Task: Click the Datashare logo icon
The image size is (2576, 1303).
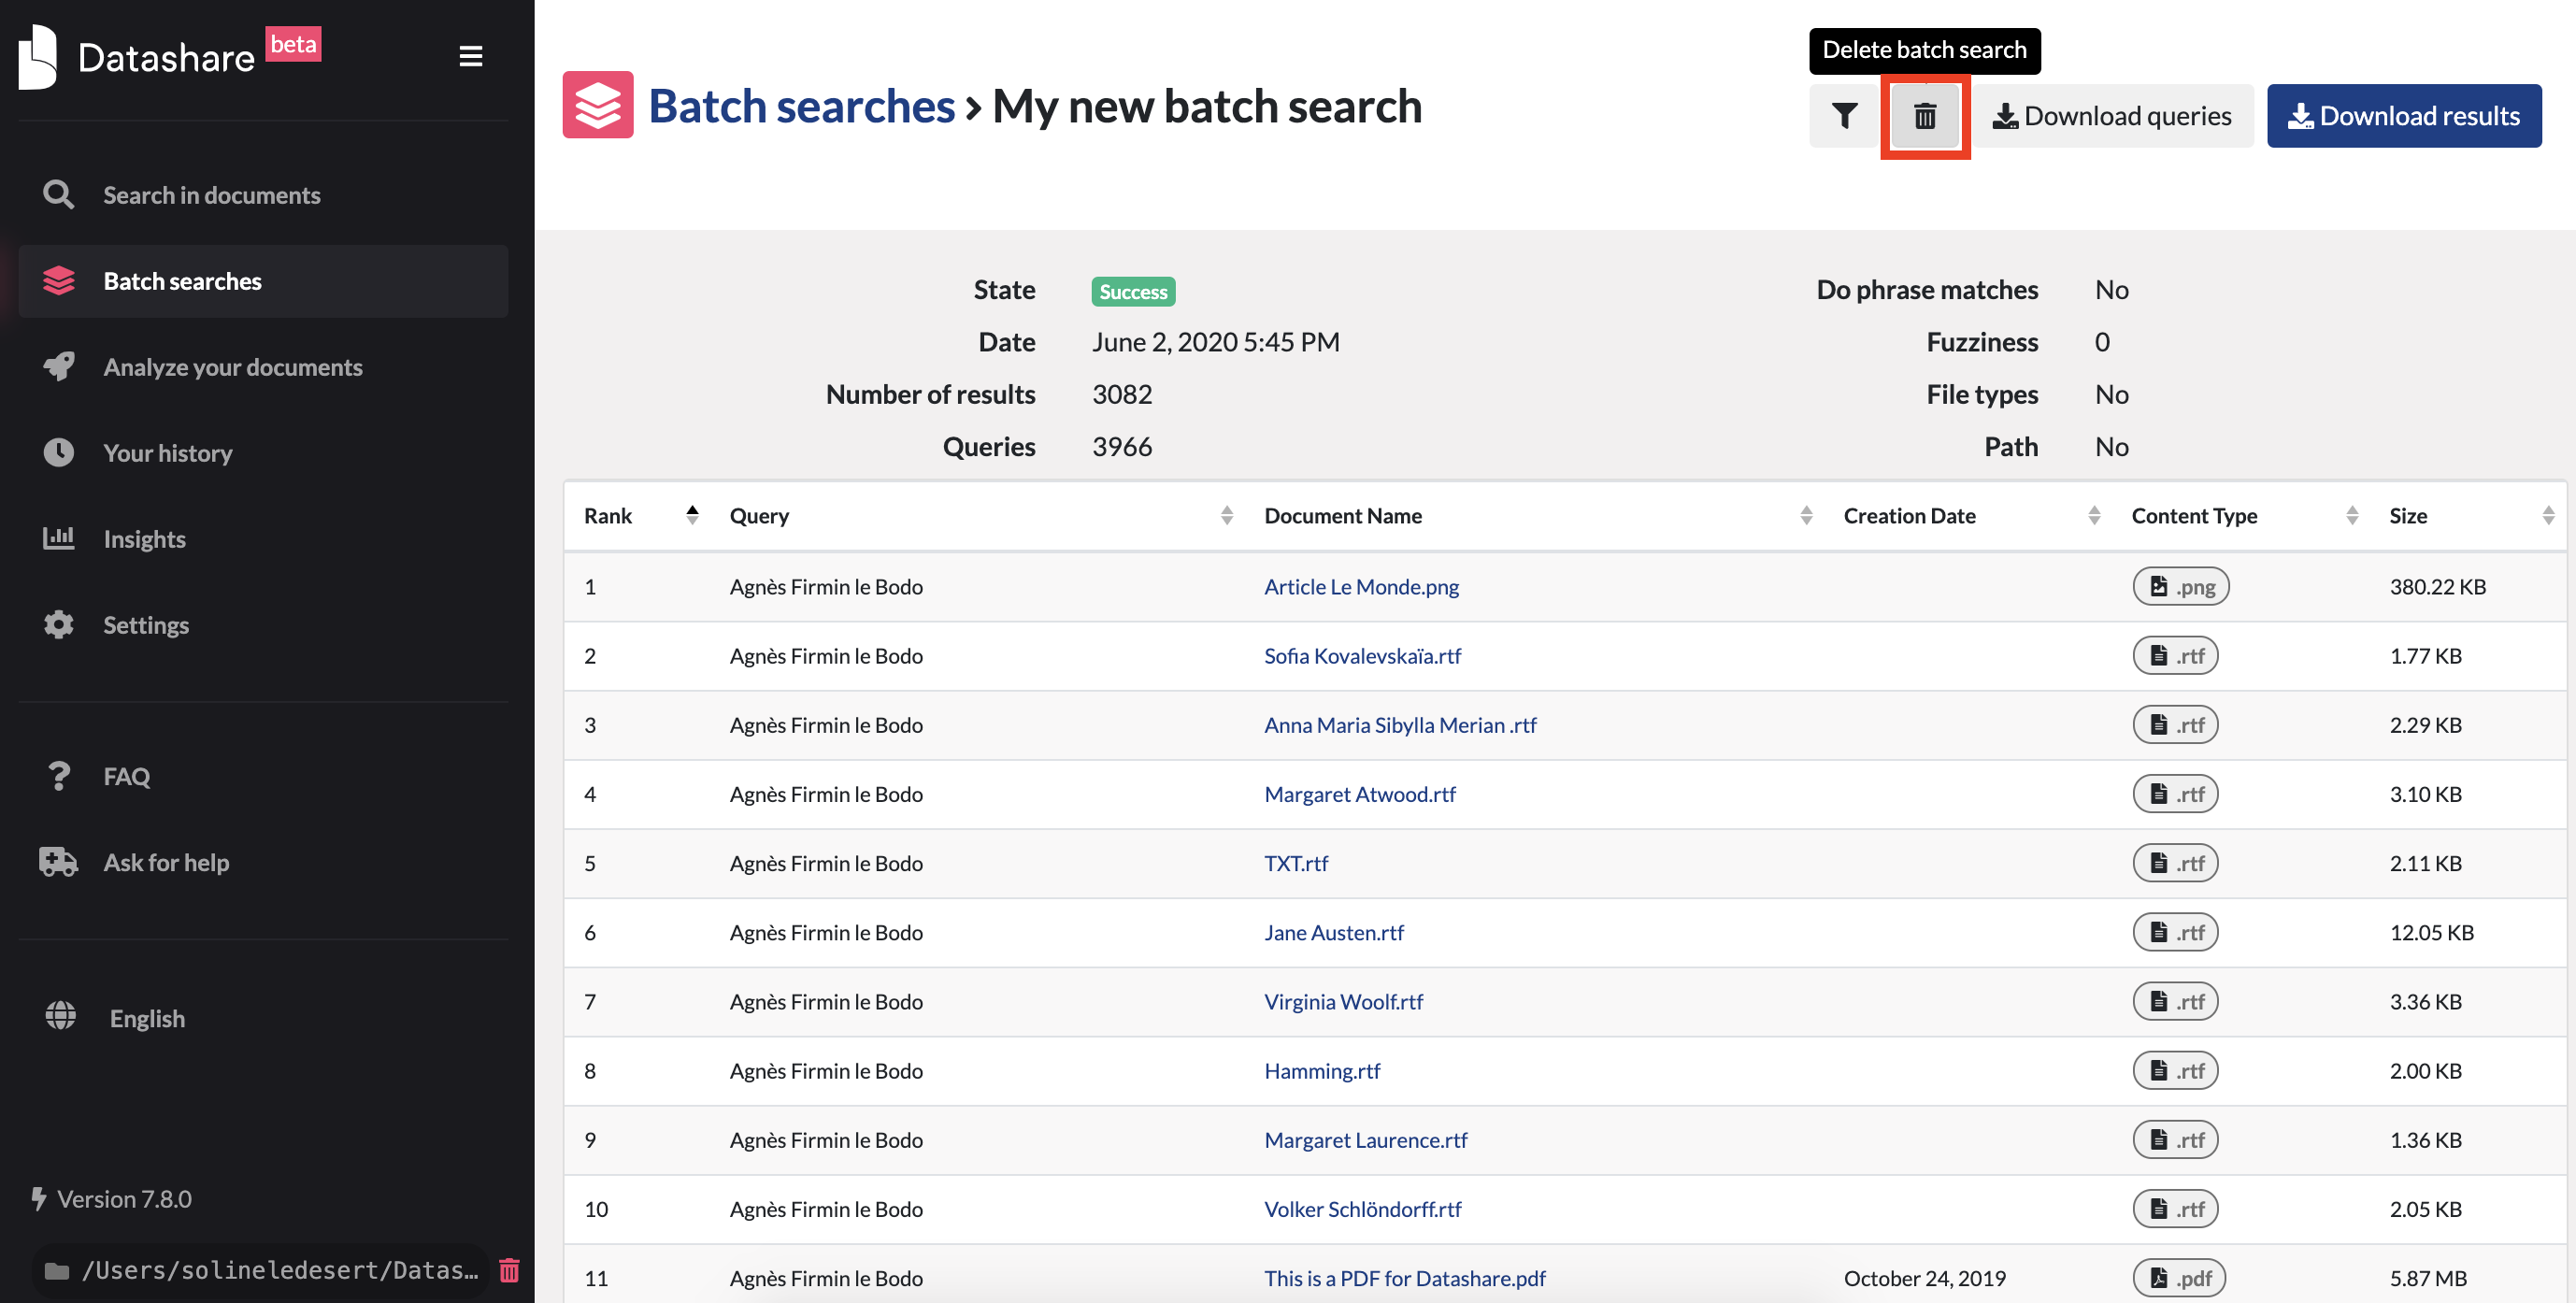Action: pos(38,57)
